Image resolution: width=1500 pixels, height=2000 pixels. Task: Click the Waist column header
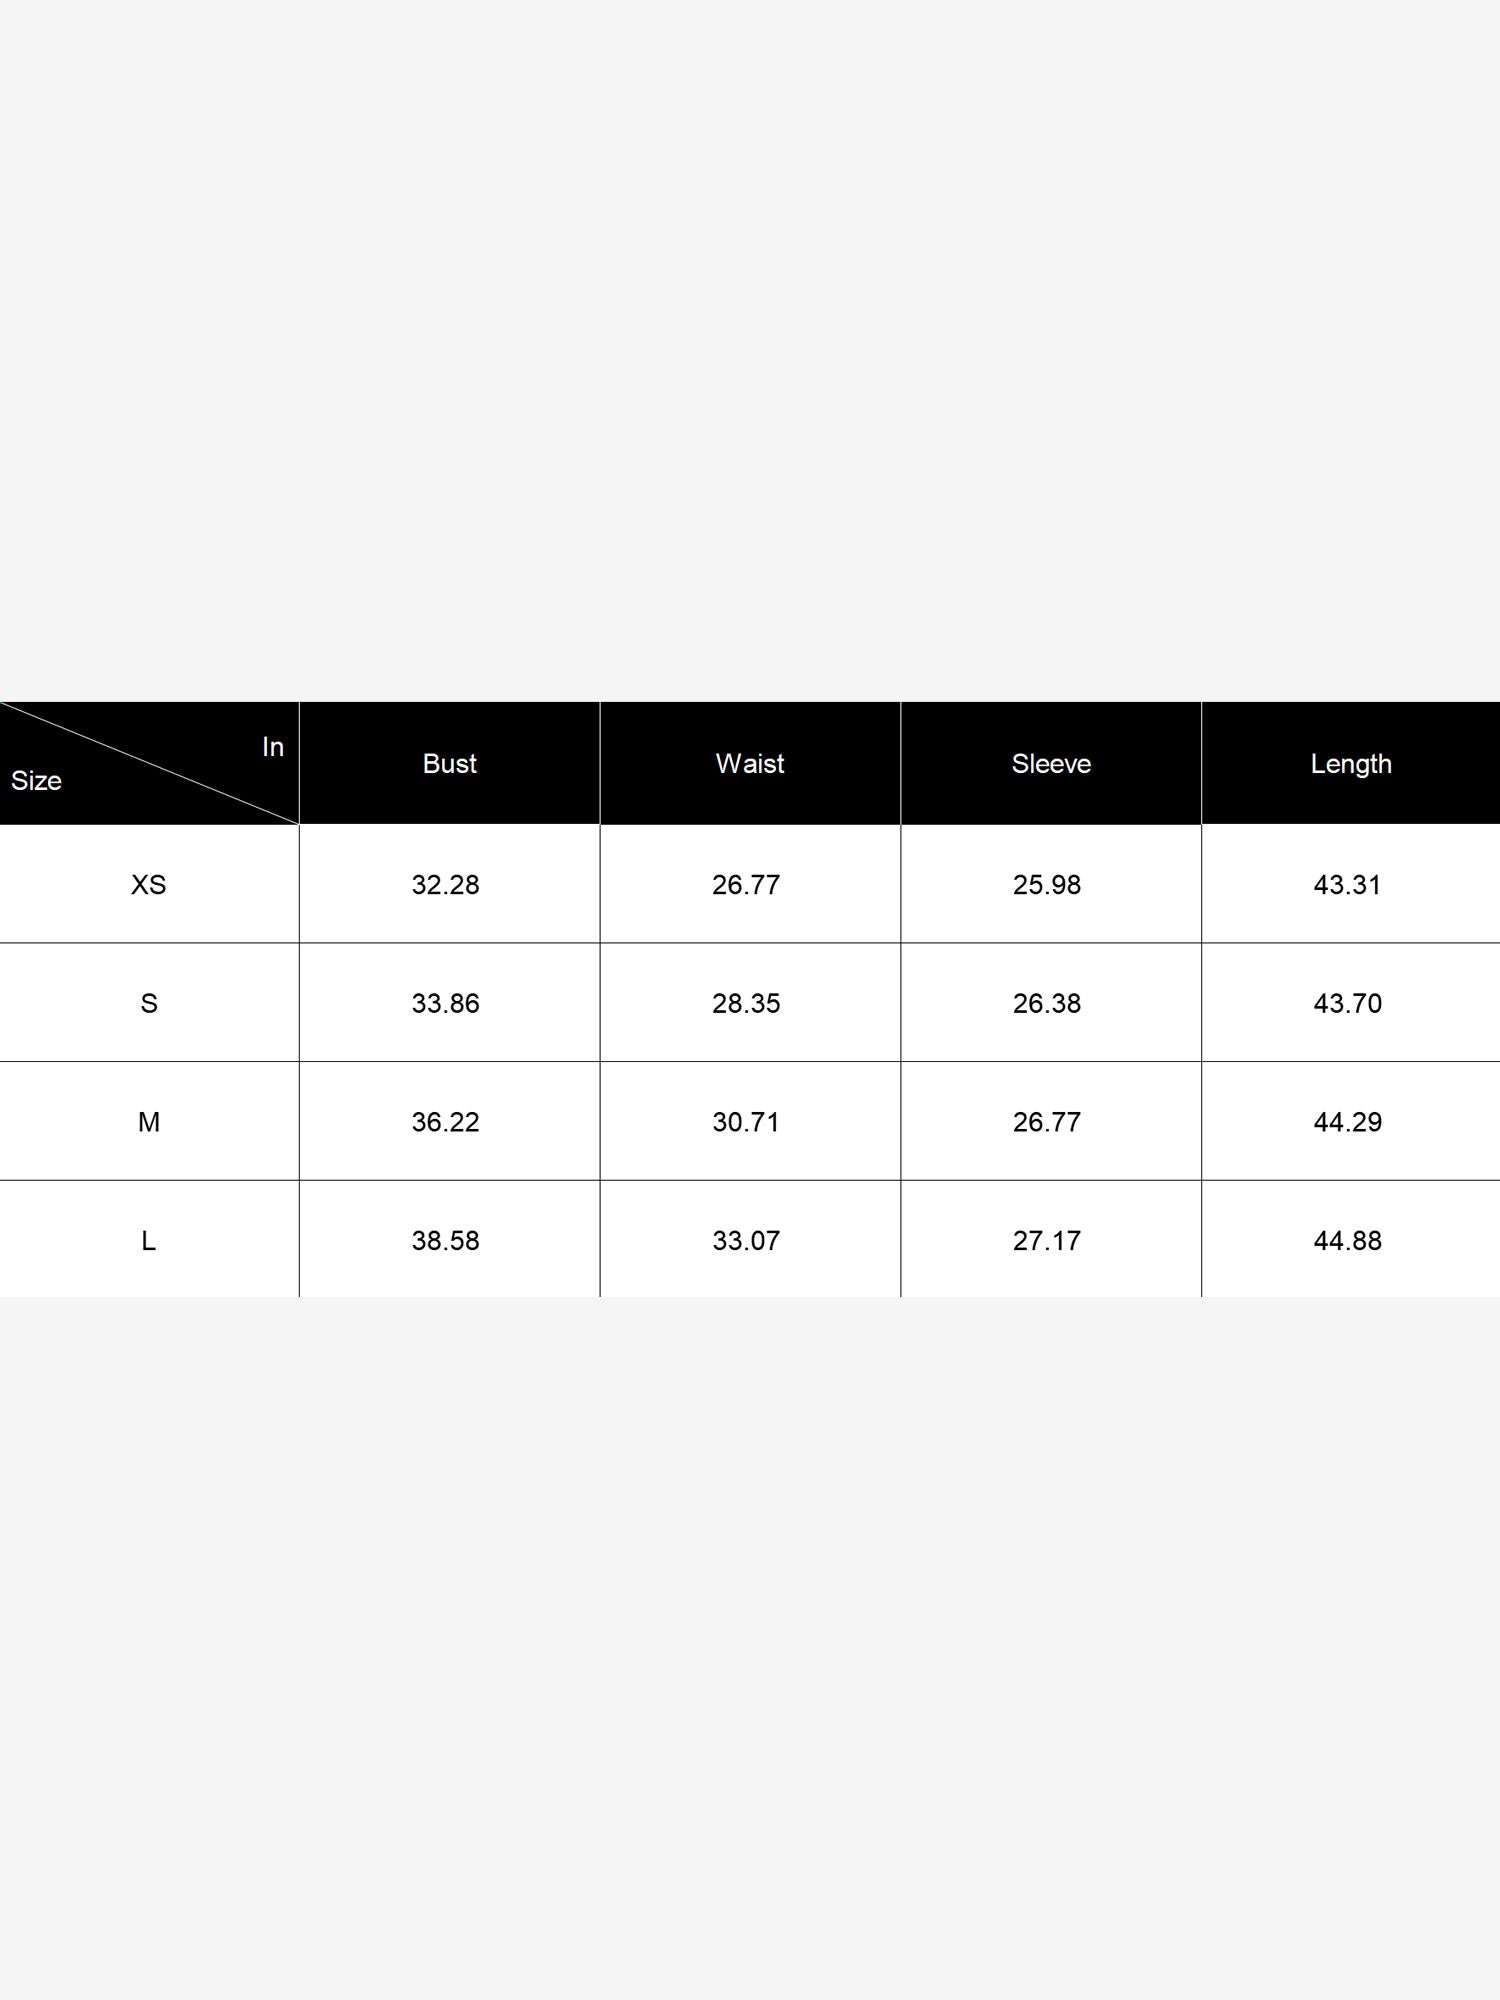[750, 763]
